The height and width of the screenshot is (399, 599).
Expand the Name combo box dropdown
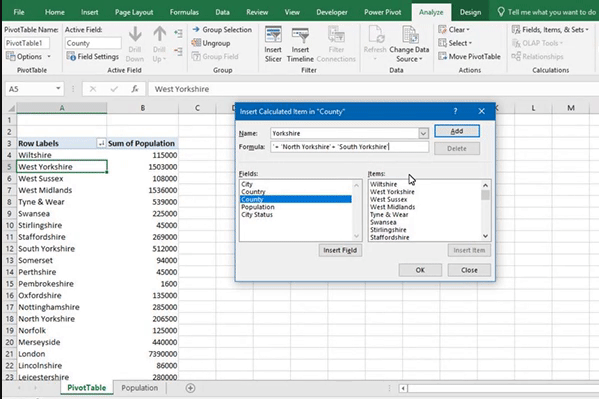[x=423, y=133]
